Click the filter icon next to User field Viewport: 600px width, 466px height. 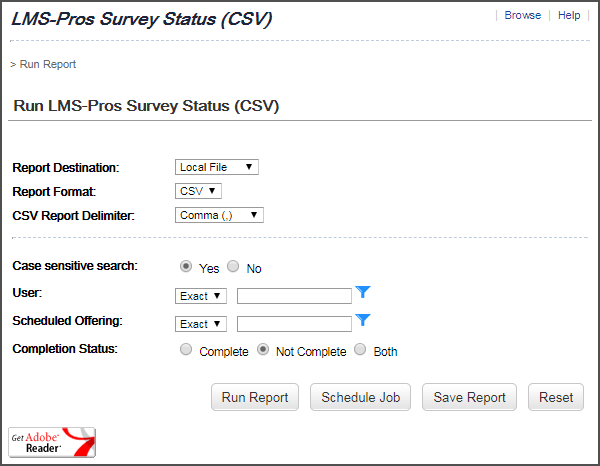(364, 292)
